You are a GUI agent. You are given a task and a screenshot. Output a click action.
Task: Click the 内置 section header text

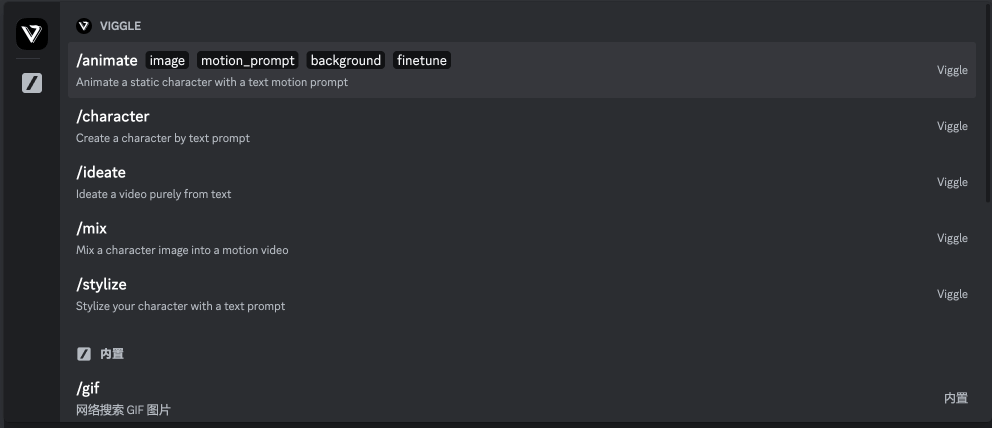(112, 354)
